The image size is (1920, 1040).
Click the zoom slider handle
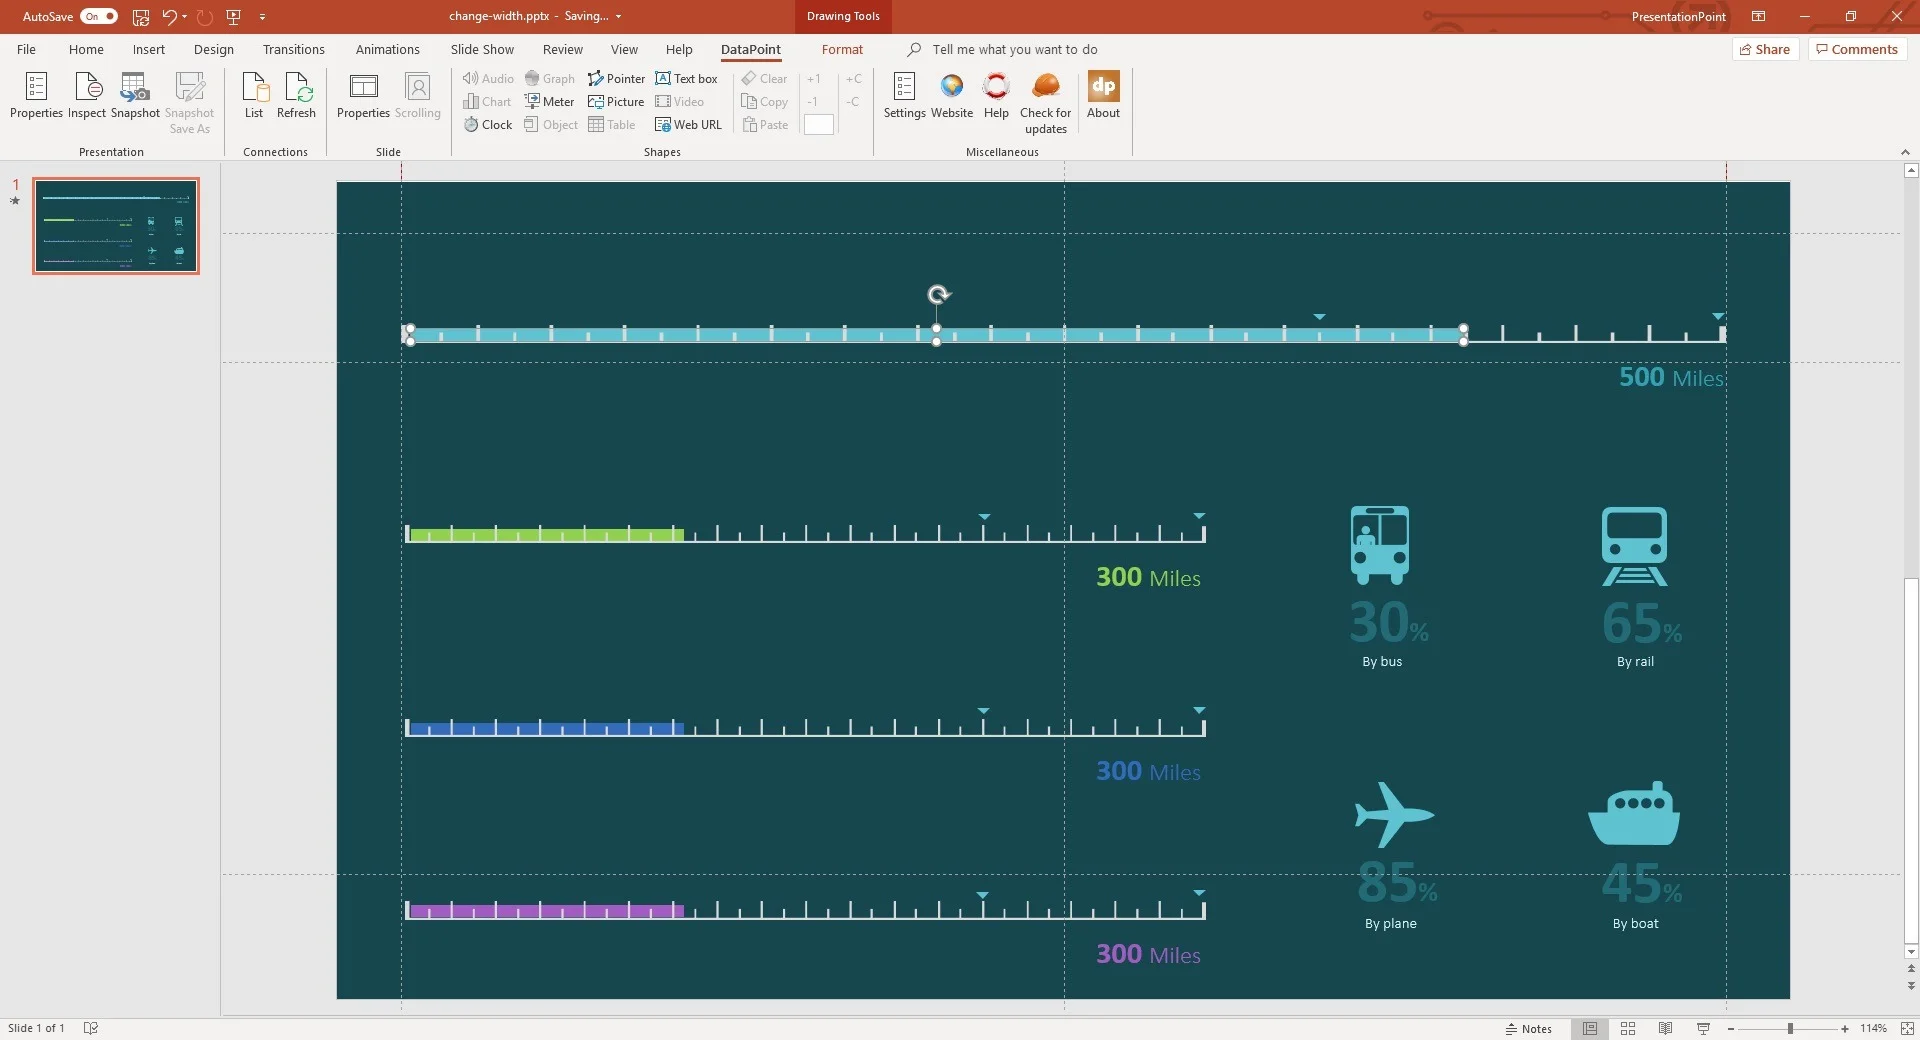[x=1790, y=1029]
